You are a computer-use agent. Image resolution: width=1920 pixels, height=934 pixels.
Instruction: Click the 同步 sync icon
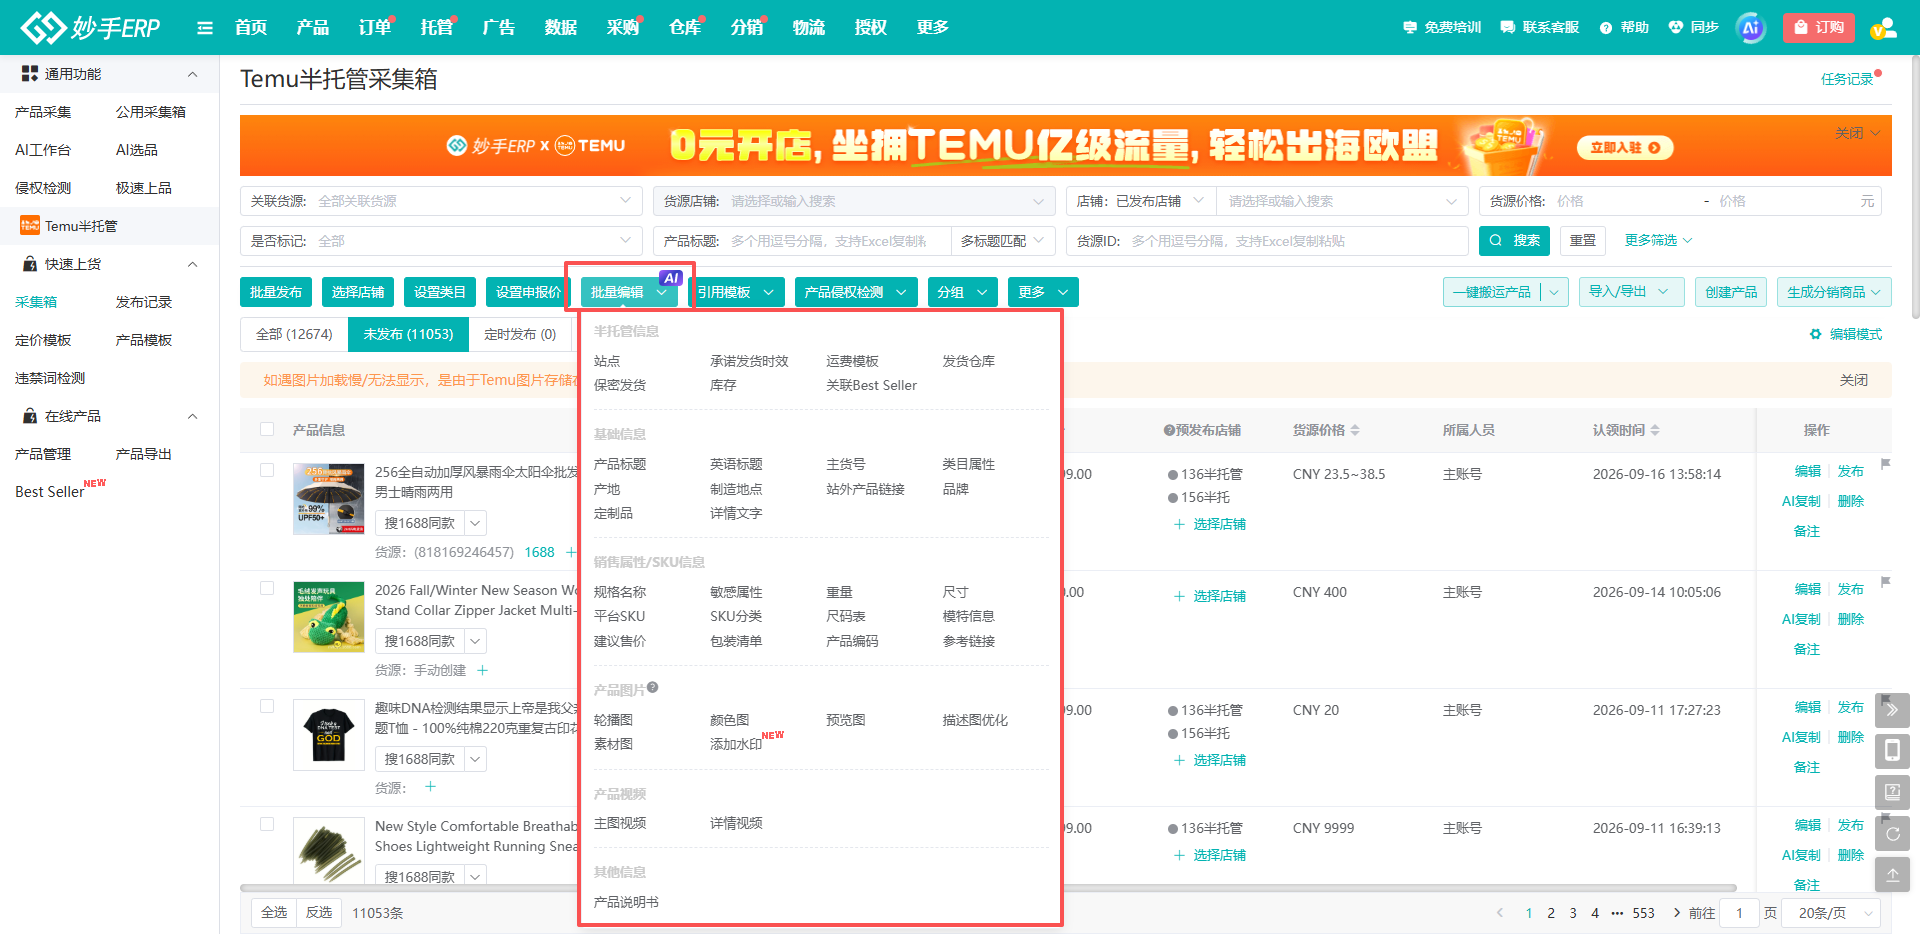[x=1676, y=28]
